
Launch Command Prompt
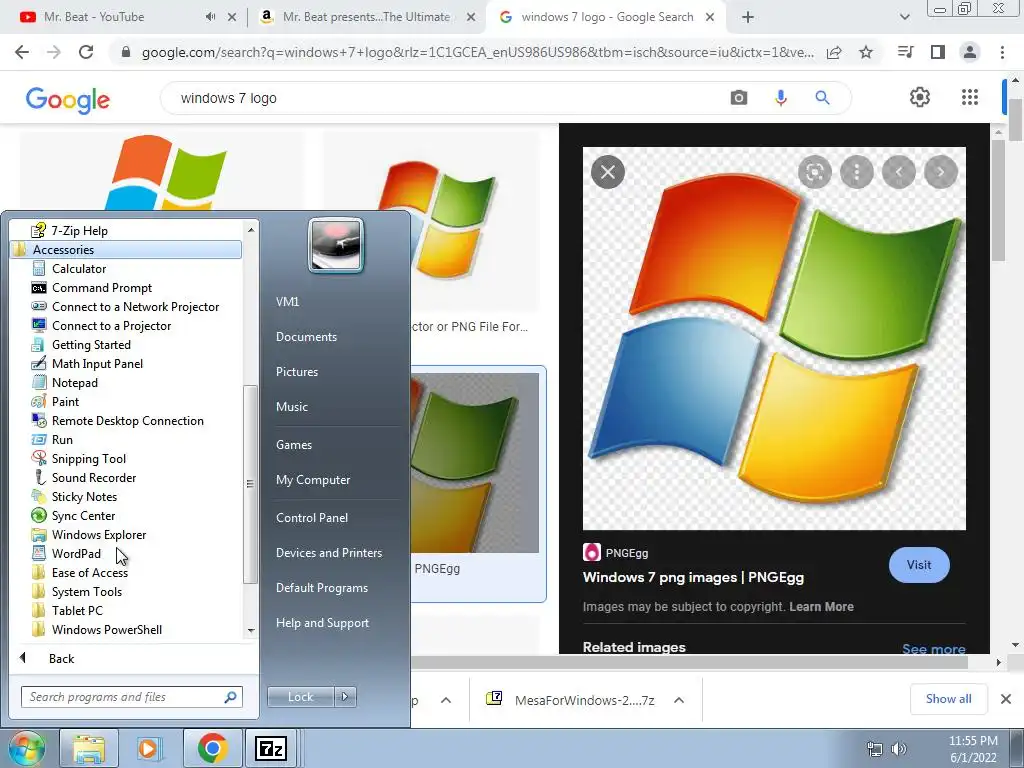coord(101,287)
